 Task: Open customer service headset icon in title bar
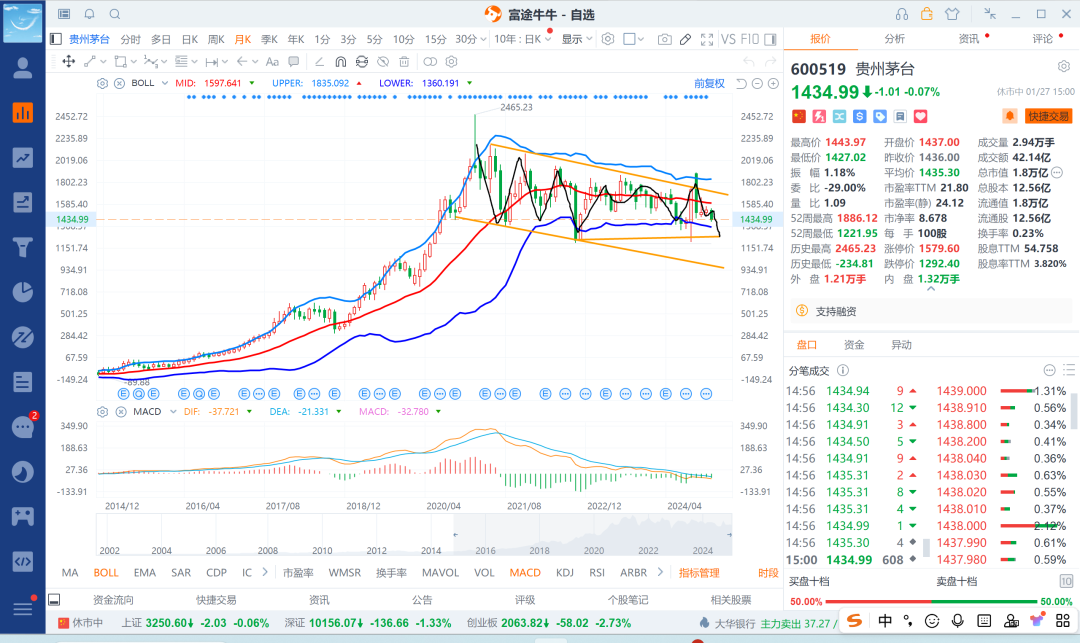[x=903, y=14]
